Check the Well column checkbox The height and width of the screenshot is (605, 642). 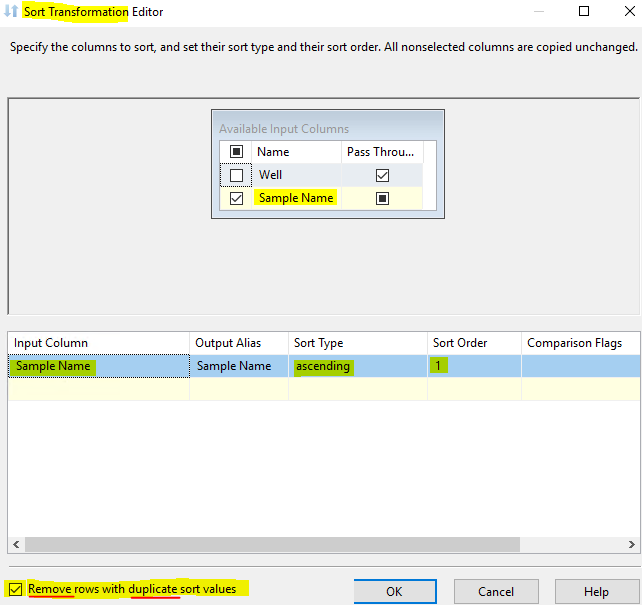pos(236,175)
